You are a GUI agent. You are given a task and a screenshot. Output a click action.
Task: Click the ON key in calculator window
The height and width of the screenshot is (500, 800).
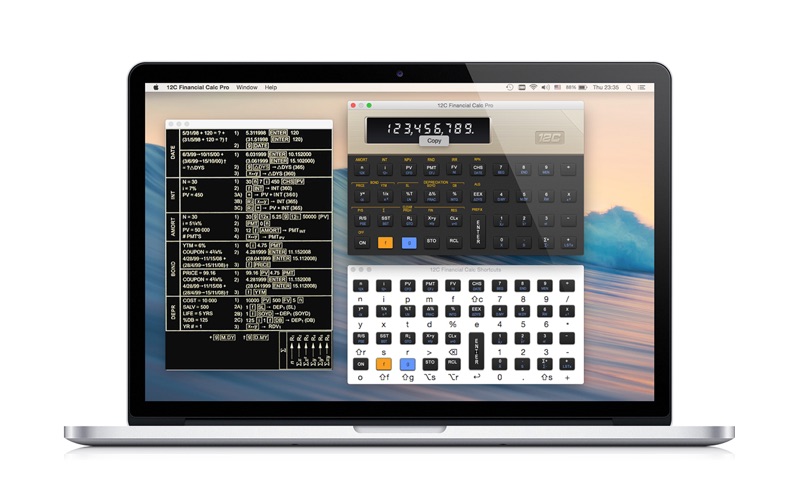pos(362,243)
